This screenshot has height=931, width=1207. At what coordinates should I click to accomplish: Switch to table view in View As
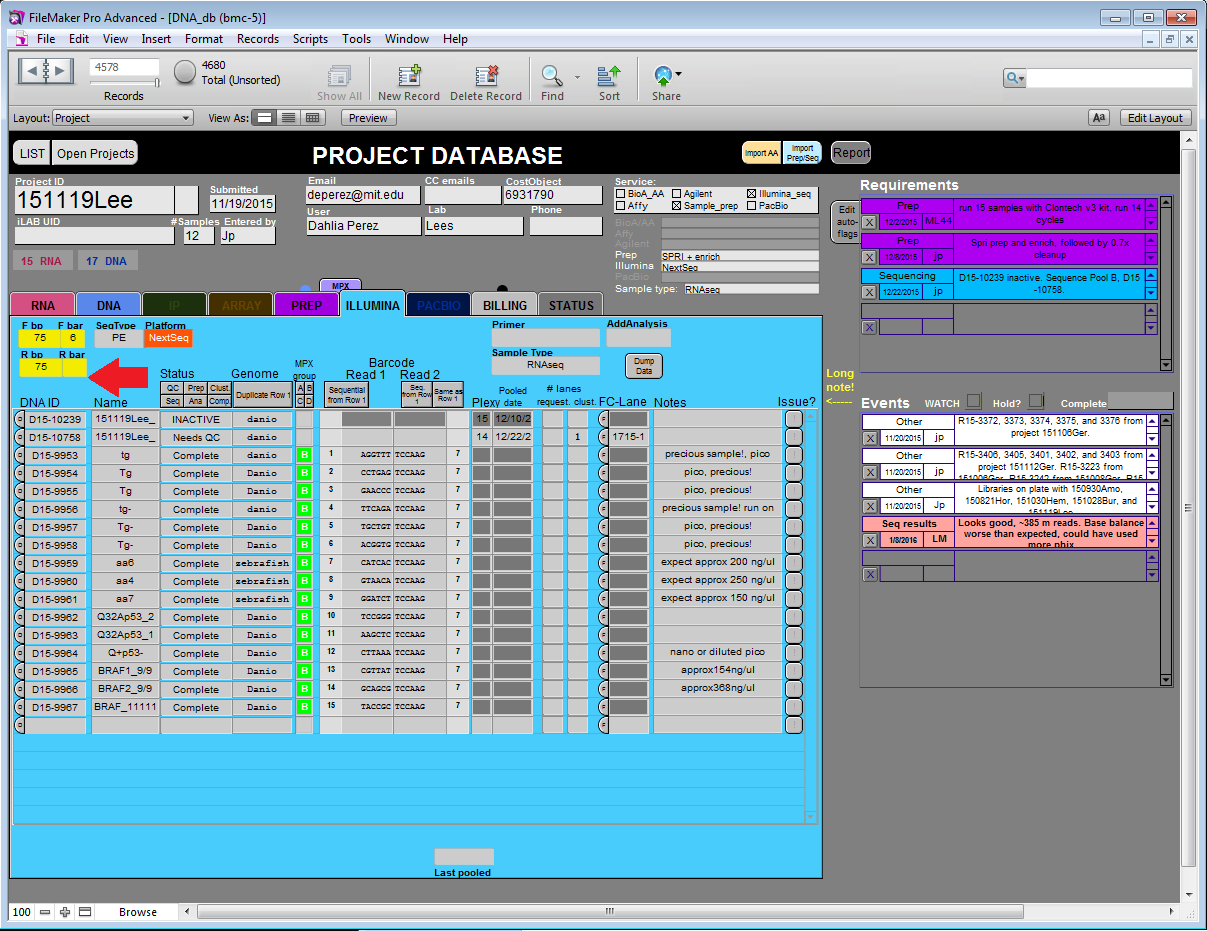(313, 118)
